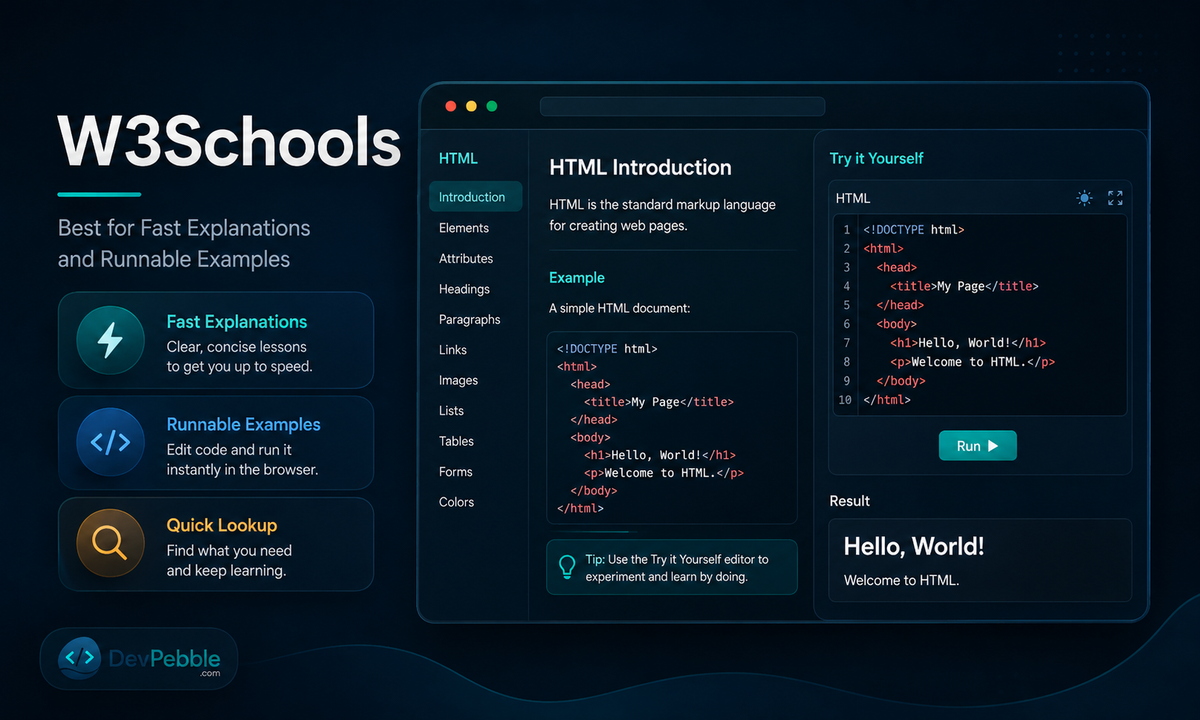
Task: Open the Attributes lesson in sidebar
Action: tap(466, 258)
